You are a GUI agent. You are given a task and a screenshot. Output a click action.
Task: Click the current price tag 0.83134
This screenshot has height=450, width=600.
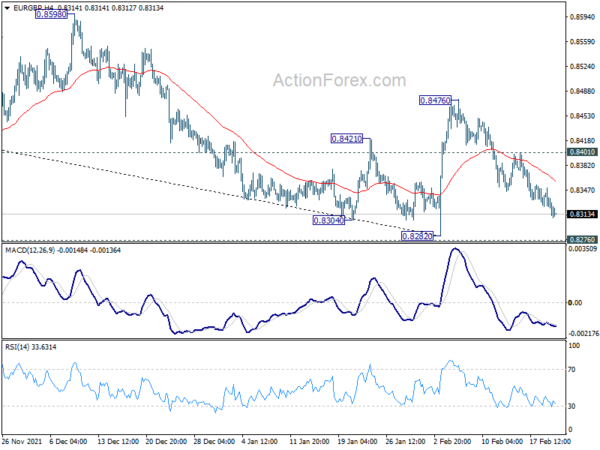(582, 214)
